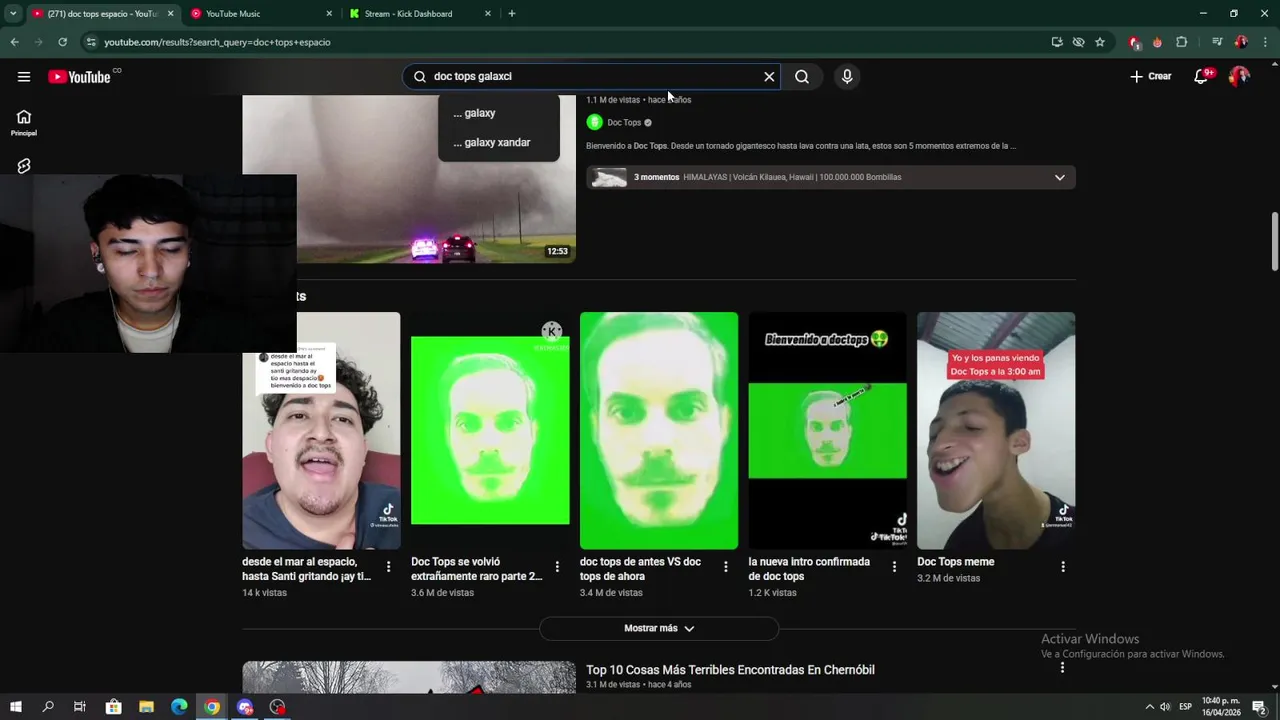Open a new browser tab

[512, 14]
